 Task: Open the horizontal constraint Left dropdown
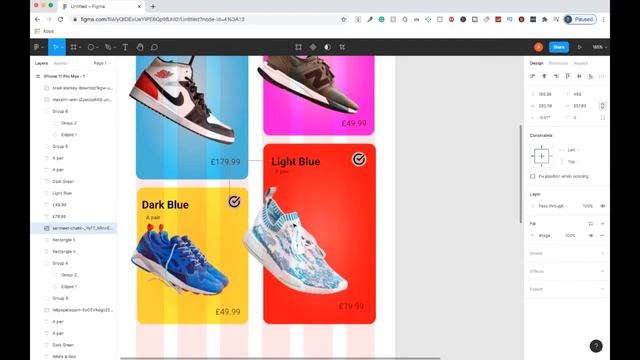(571, 150)
